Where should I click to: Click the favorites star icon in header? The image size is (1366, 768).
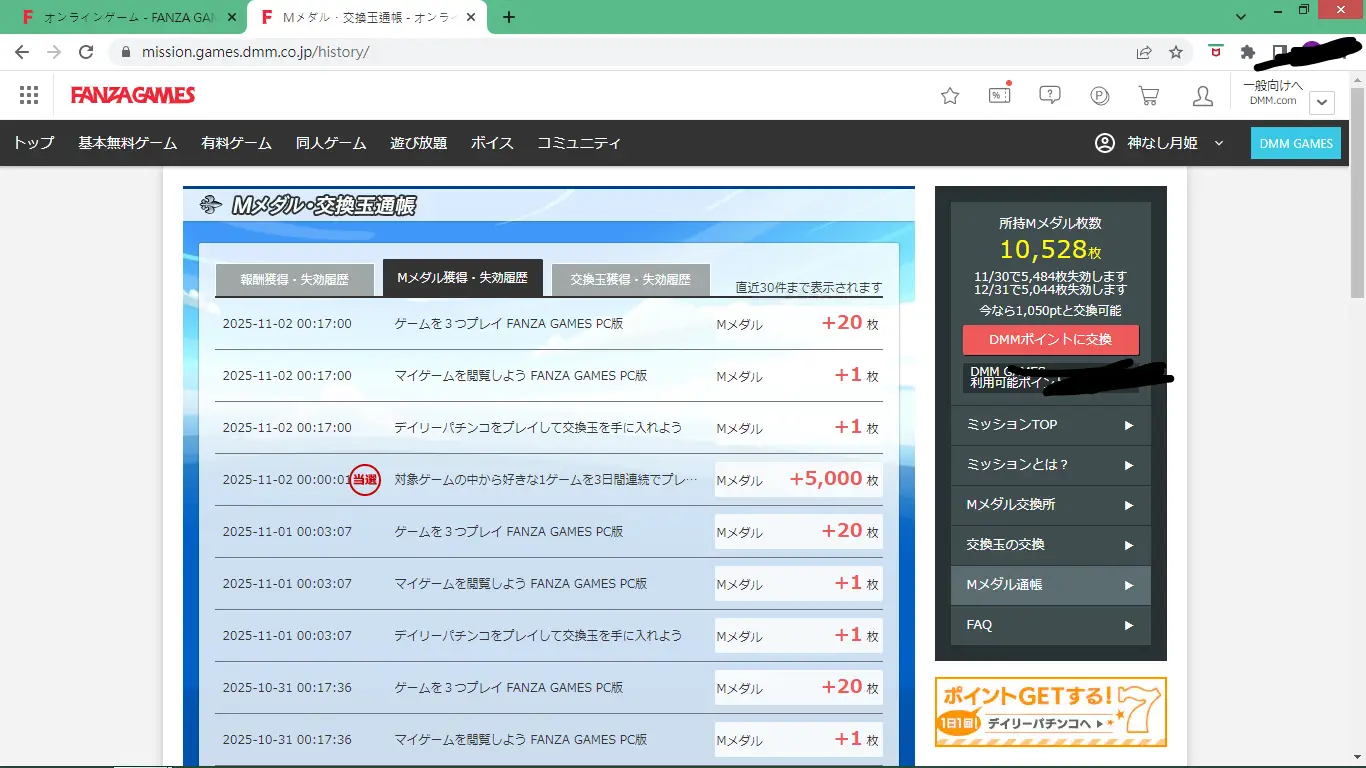[950, 96]
